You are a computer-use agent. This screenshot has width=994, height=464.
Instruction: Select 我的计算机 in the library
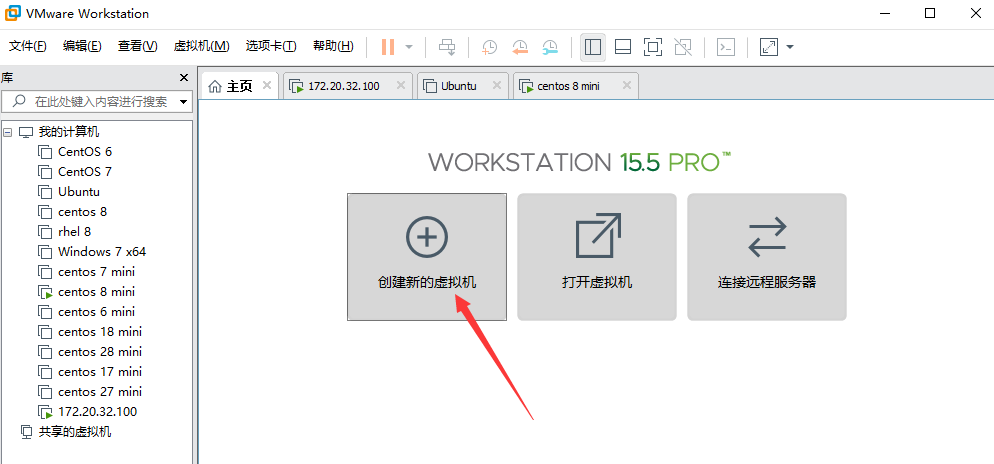69,132
